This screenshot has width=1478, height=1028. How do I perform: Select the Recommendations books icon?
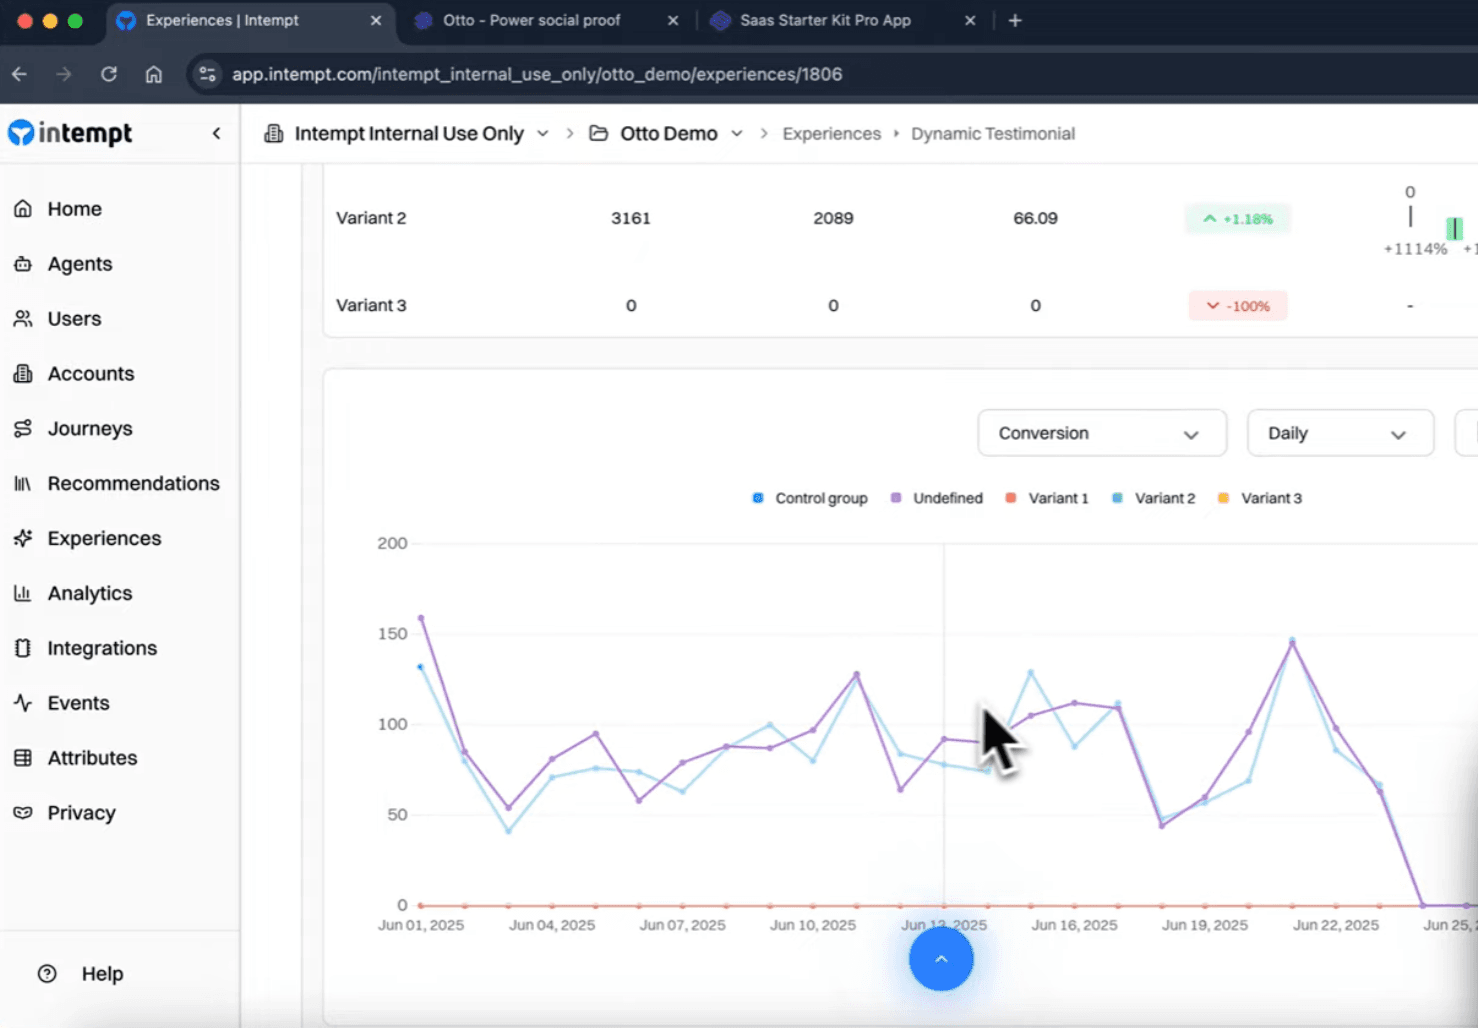click(x=23, y=484)
